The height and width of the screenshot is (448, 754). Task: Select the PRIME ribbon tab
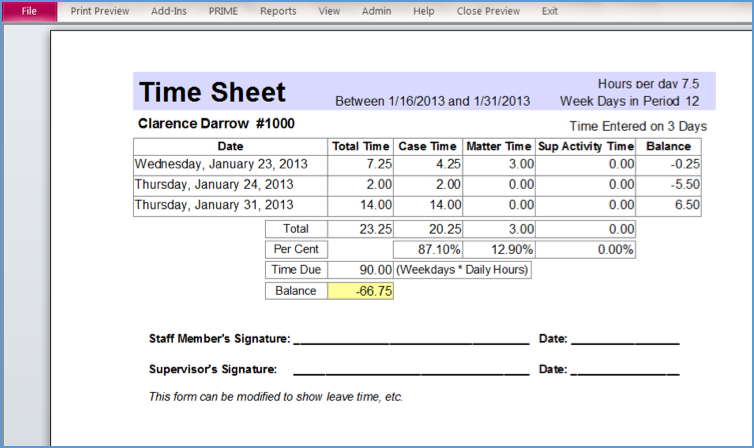(223, 11)
